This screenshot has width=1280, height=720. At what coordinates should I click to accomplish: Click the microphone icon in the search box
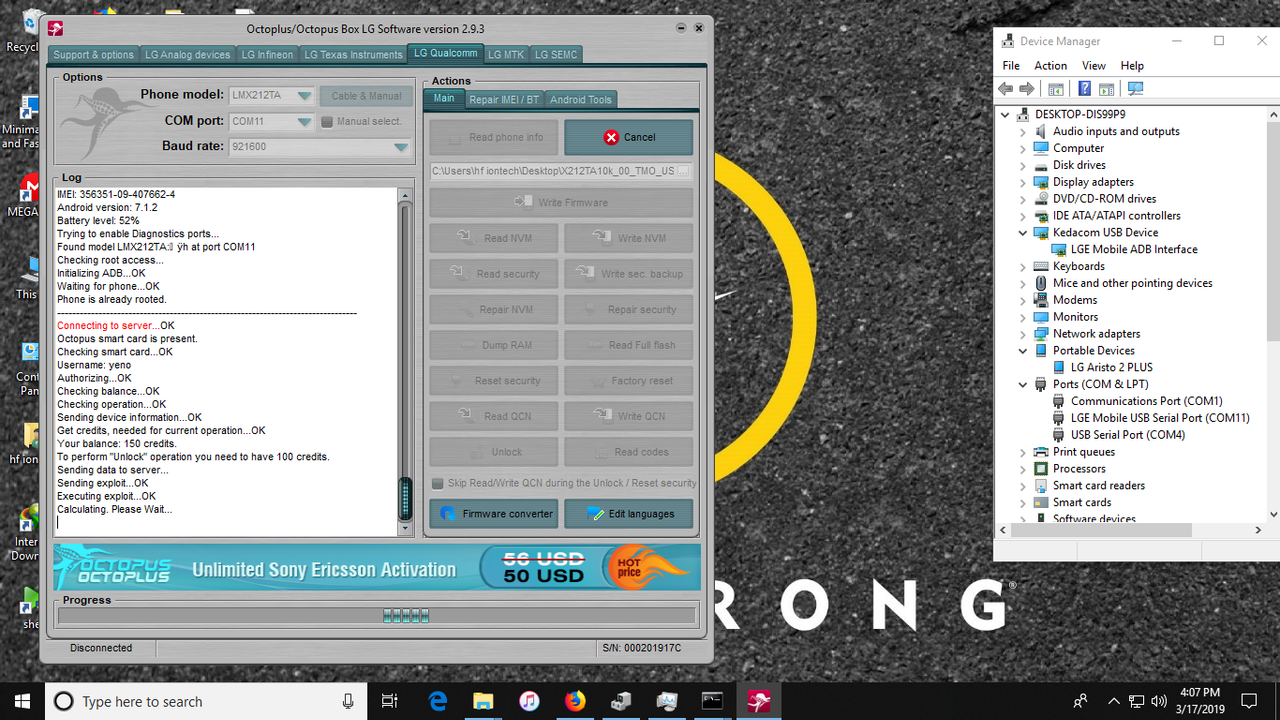(348, 701)
